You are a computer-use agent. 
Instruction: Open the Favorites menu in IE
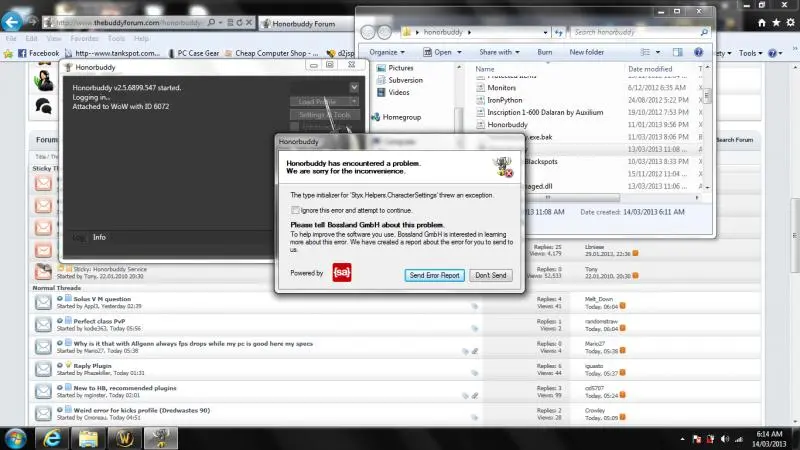[x=84, y=38]
